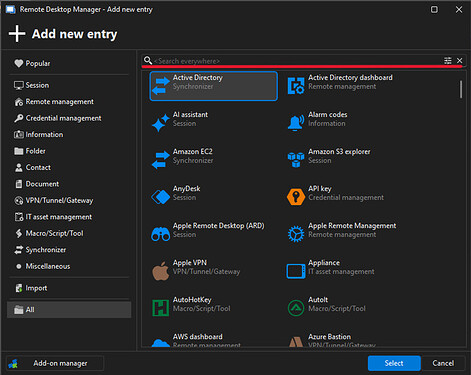Clear the search box with X
The height and width of the screenshot is (375, 471).
(459, 60)
